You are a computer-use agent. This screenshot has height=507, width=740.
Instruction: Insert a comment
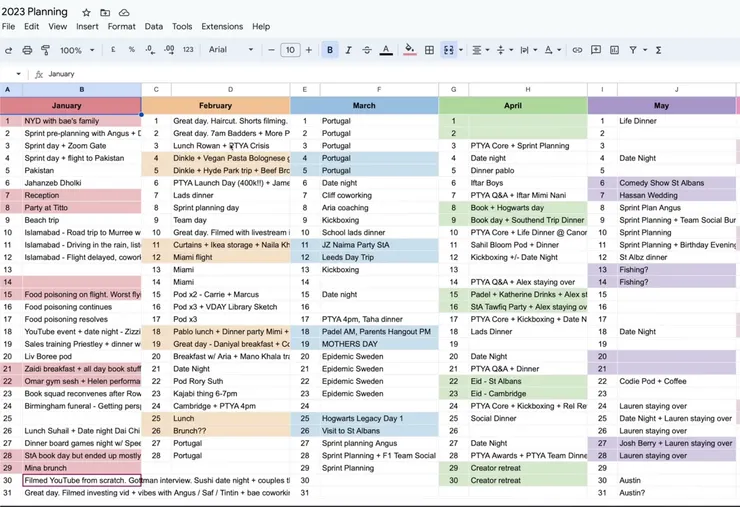coord(596,50)
